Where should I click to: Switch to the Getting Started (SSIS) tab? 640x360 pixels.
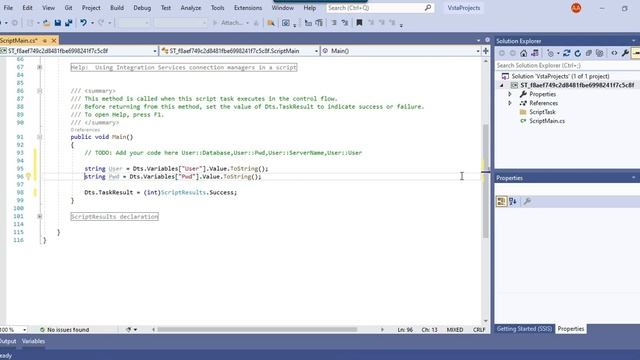coord(524,329)
